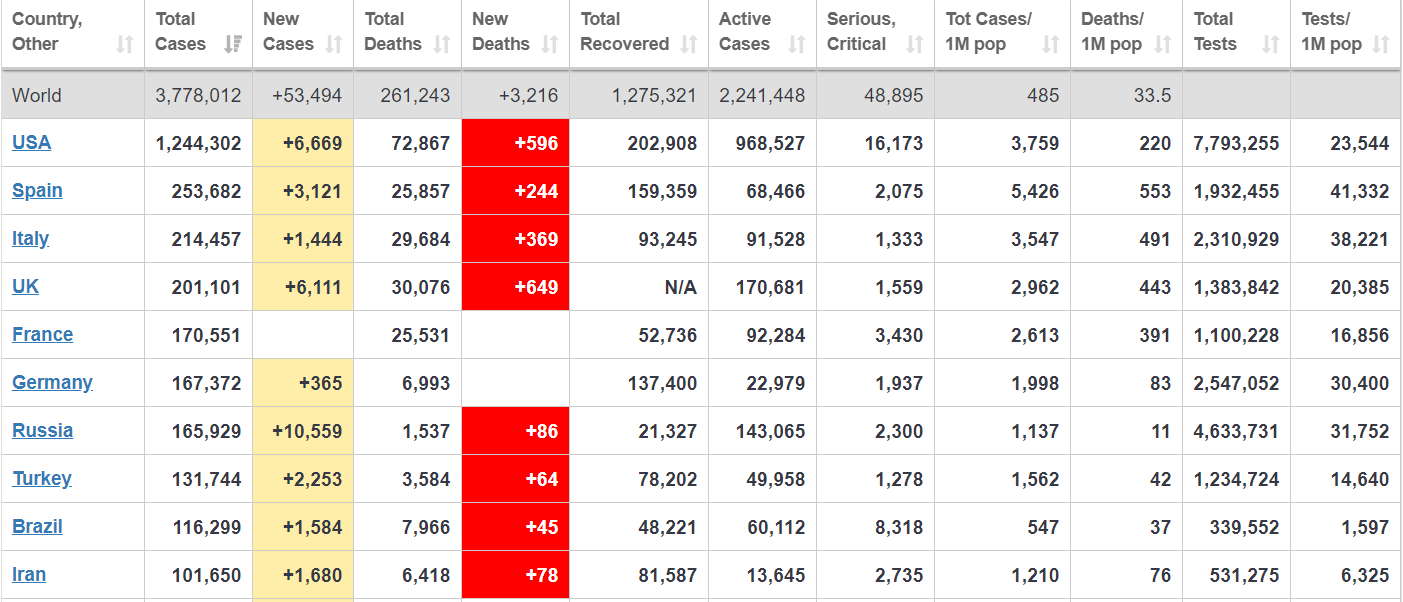Click sort icon in Deaths/1M pop header
The image size is (1403, 602).
1163,44
